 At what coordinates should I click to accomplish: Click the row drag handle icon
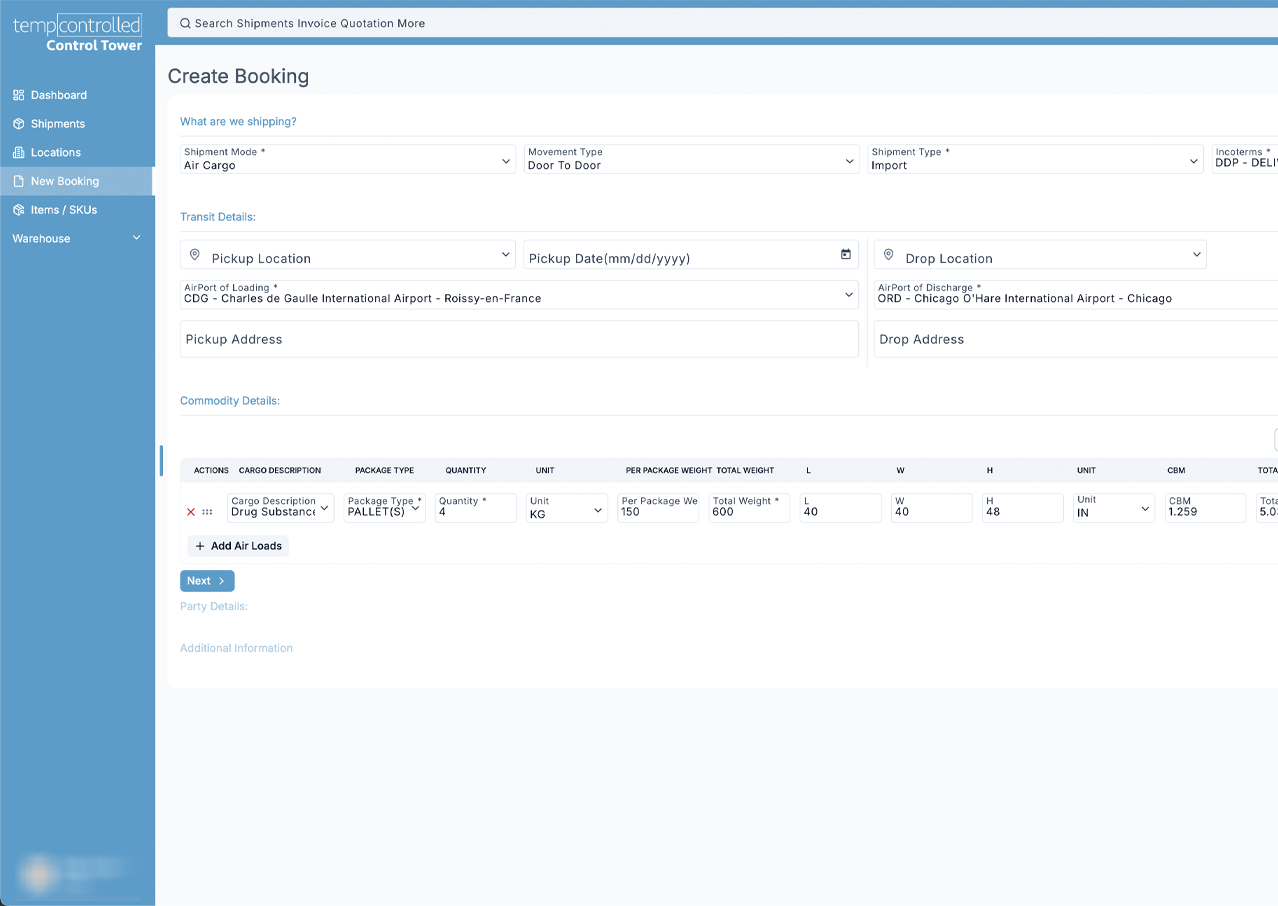(x=207, y=512)
